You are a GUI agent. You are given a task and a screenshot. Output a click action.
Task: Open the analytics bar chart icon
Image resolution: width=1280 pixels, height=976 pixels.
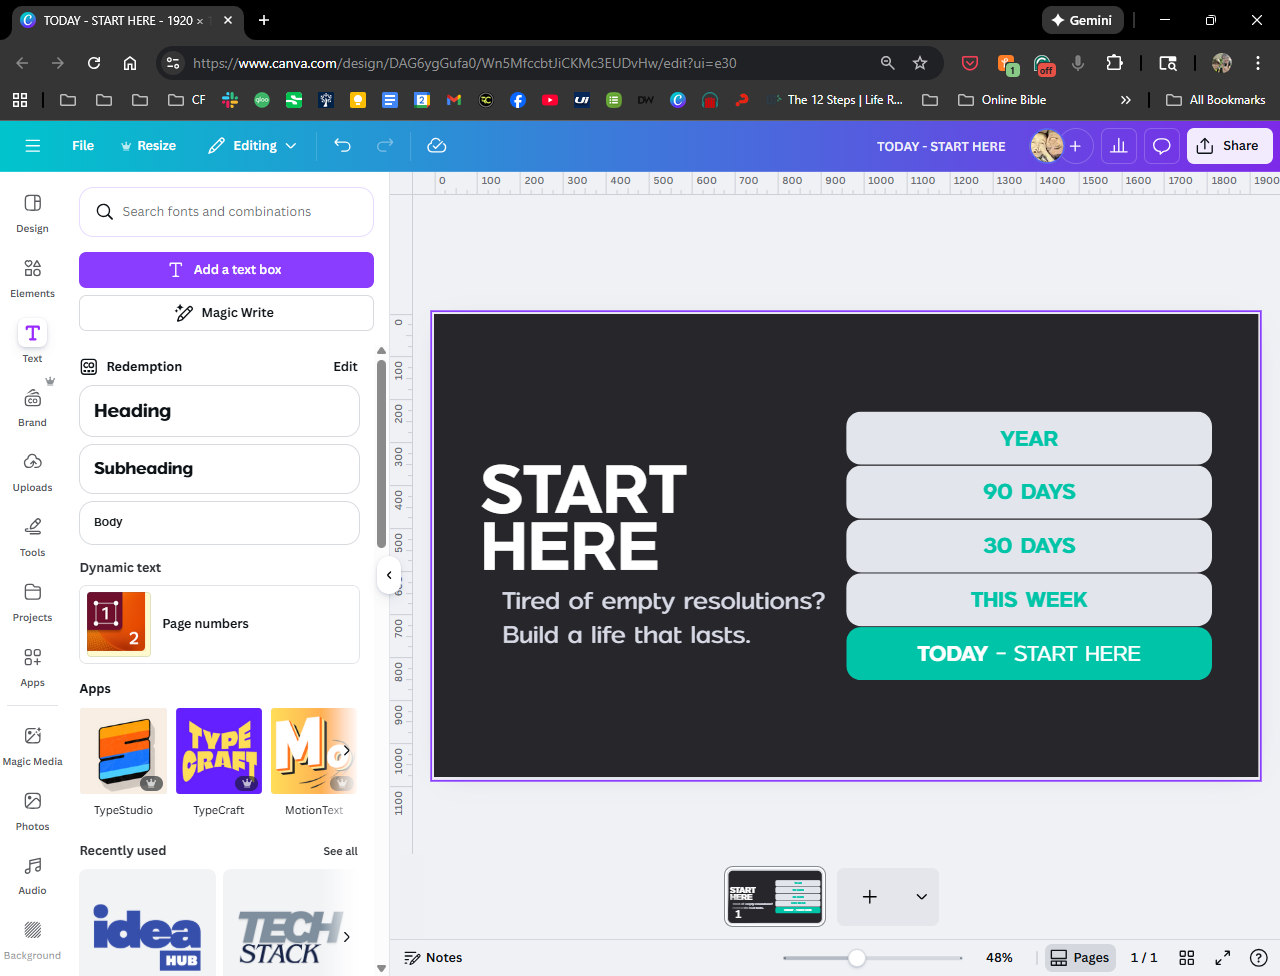(1118, 146)
